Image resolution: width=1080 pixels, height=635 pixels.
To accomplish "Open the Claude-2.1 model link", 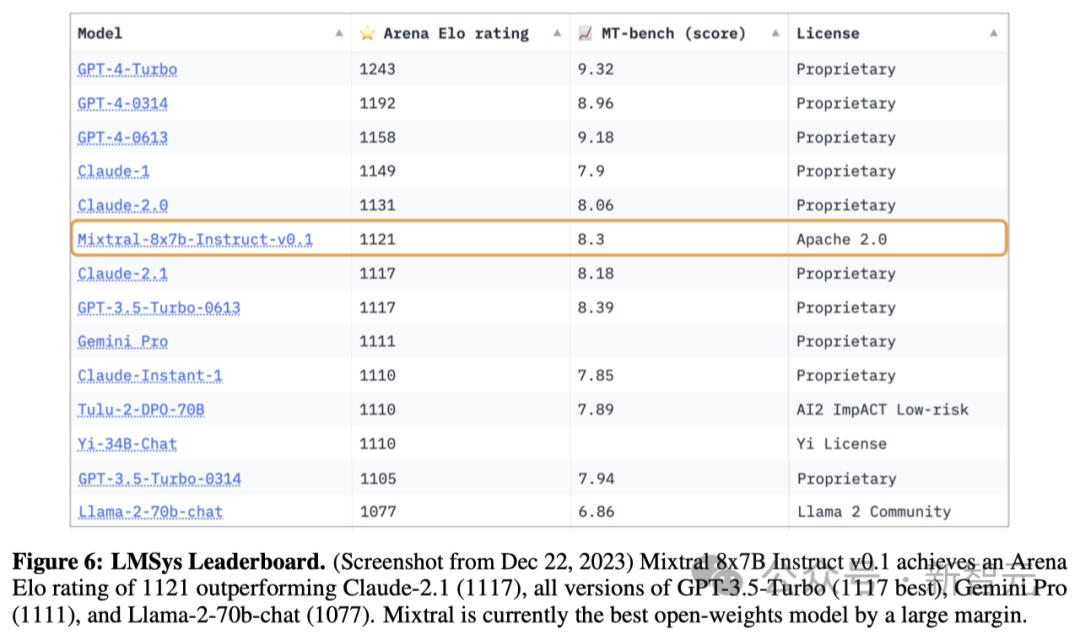I will click(x=123, y=274).
